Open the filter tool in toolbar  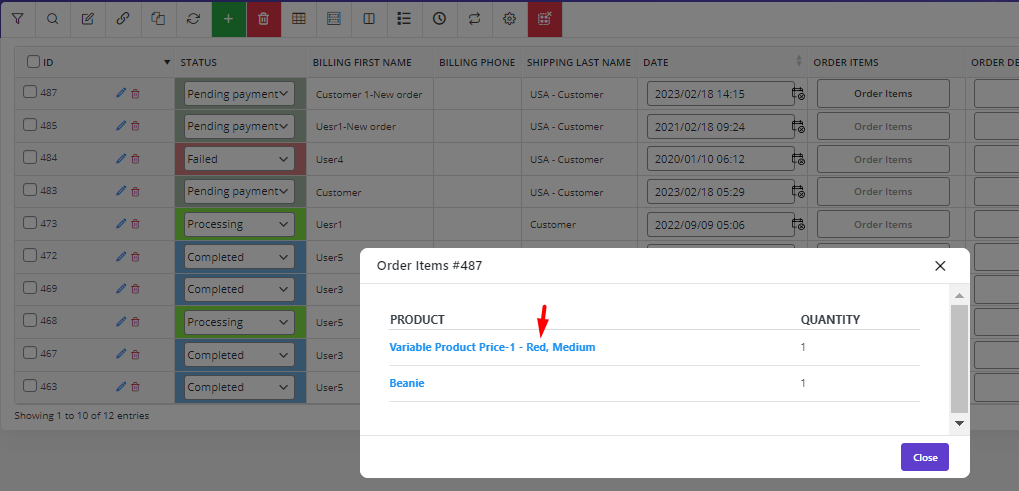click(18, 19)
